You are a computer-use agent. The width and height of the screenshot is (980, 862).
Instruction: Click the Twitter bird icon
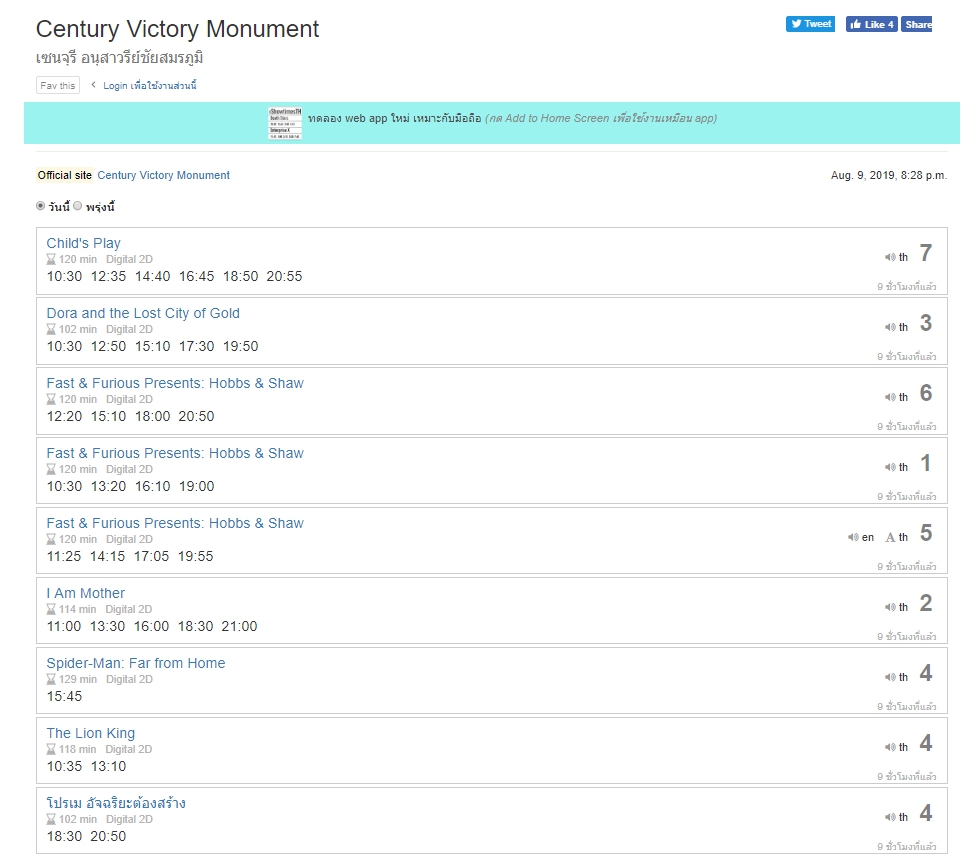point(796,24)
